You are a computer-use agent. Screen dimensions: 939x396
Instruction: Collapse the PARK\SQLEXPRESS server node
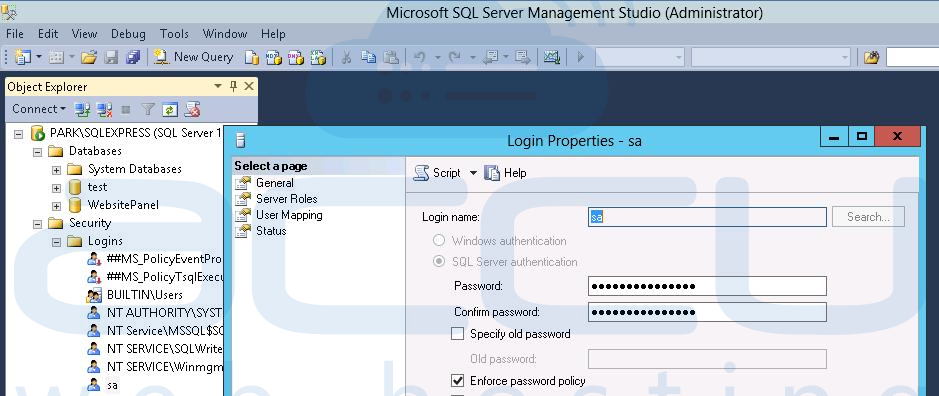19,134
